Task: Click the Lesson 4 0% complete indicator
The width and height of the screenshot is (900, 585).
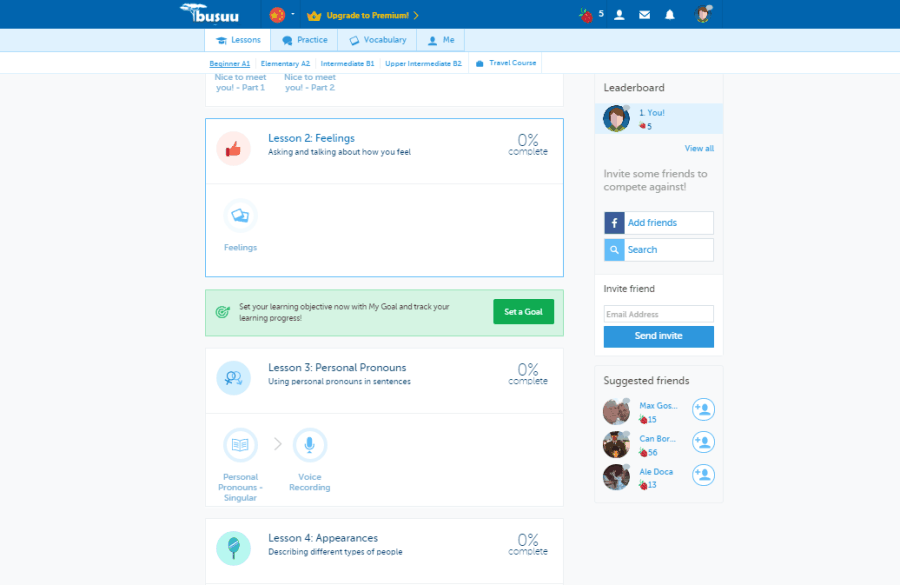Action: coord(528,544)
